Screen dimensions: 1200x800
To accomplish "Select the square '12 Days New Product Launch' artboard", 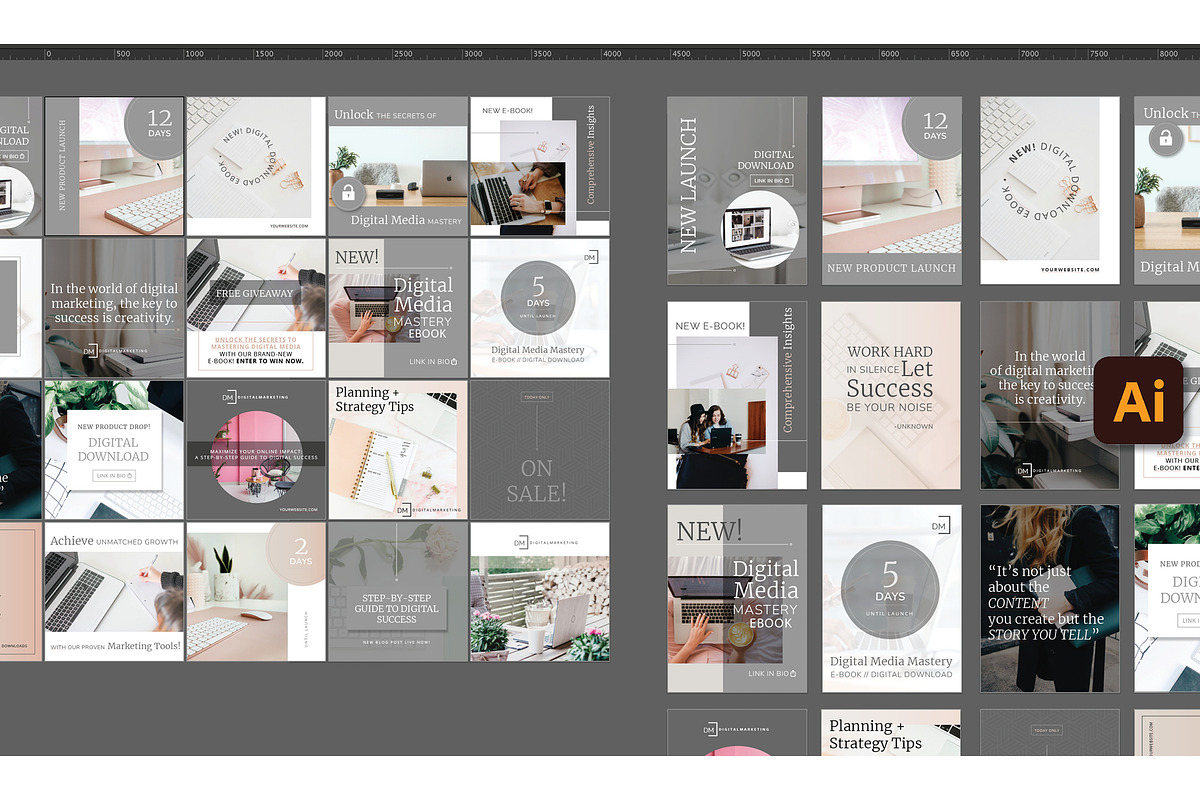I will coord(115,166).
